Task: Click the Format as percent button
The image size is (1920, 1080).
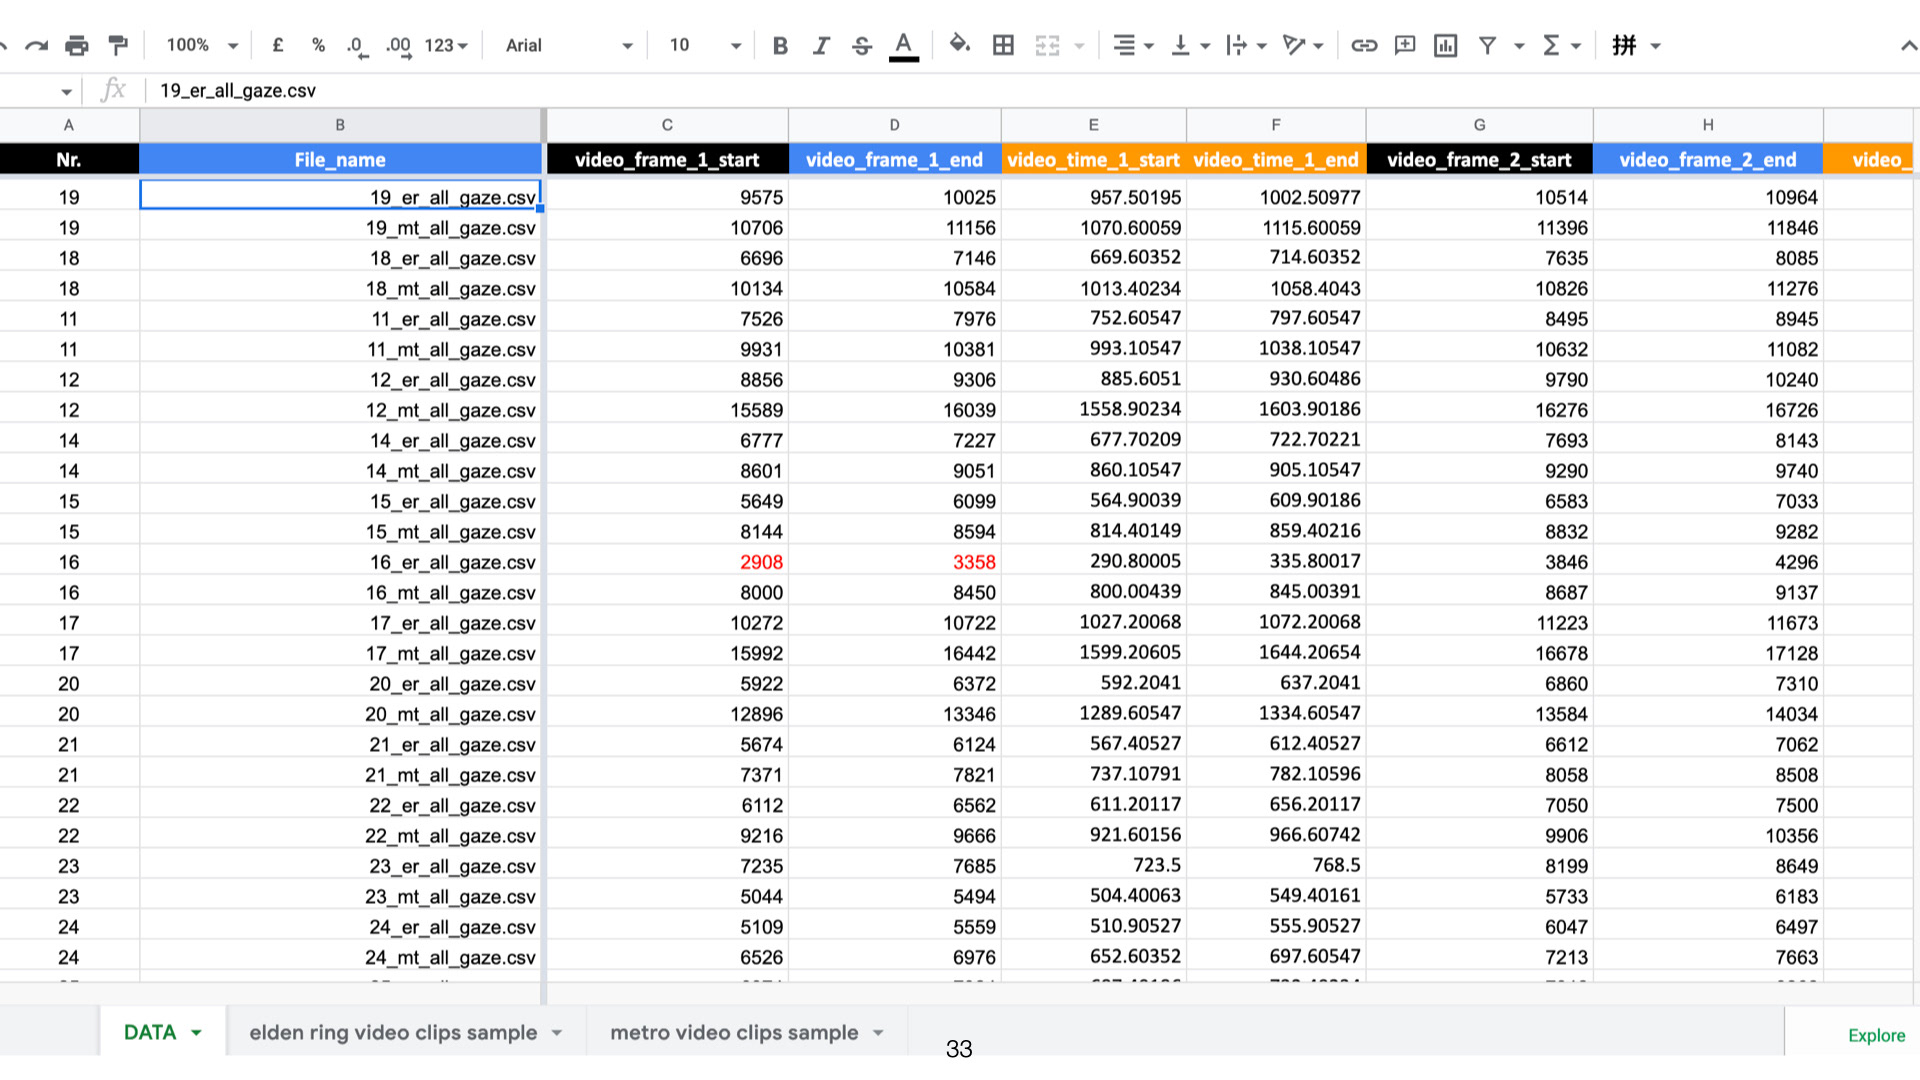Action: pos(318,45)
